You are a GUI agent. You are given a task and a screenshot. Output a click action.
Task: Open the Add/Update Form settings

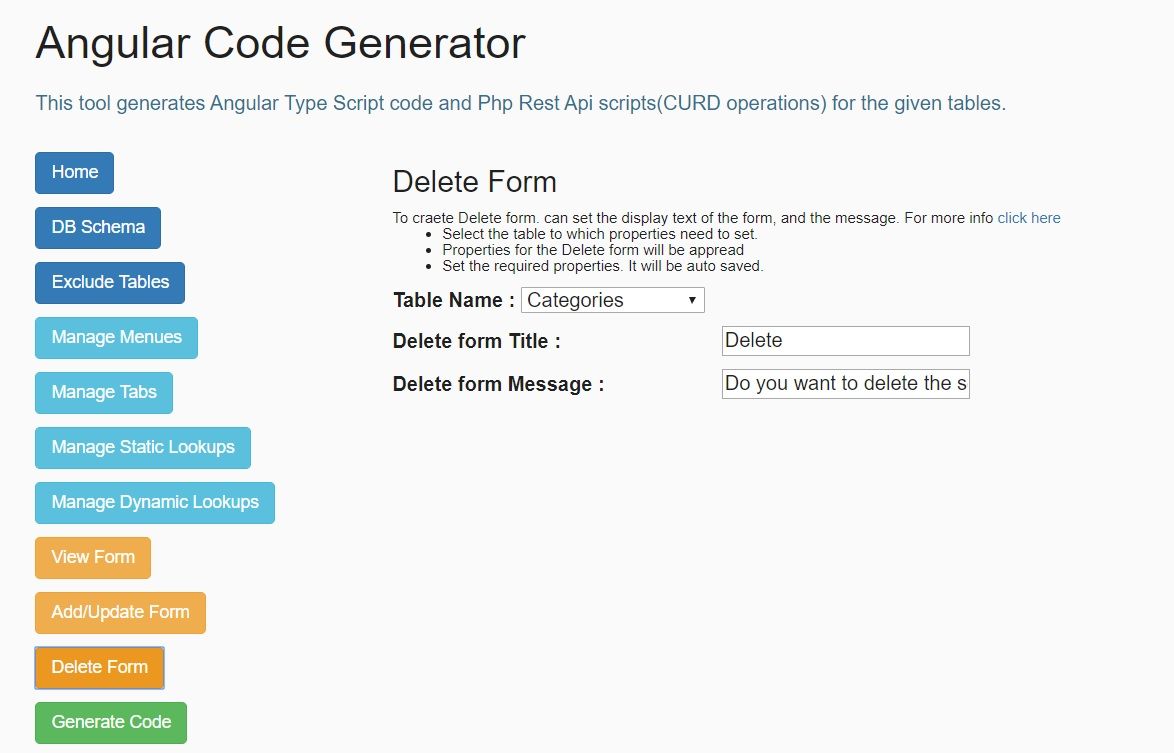point(120,613)
